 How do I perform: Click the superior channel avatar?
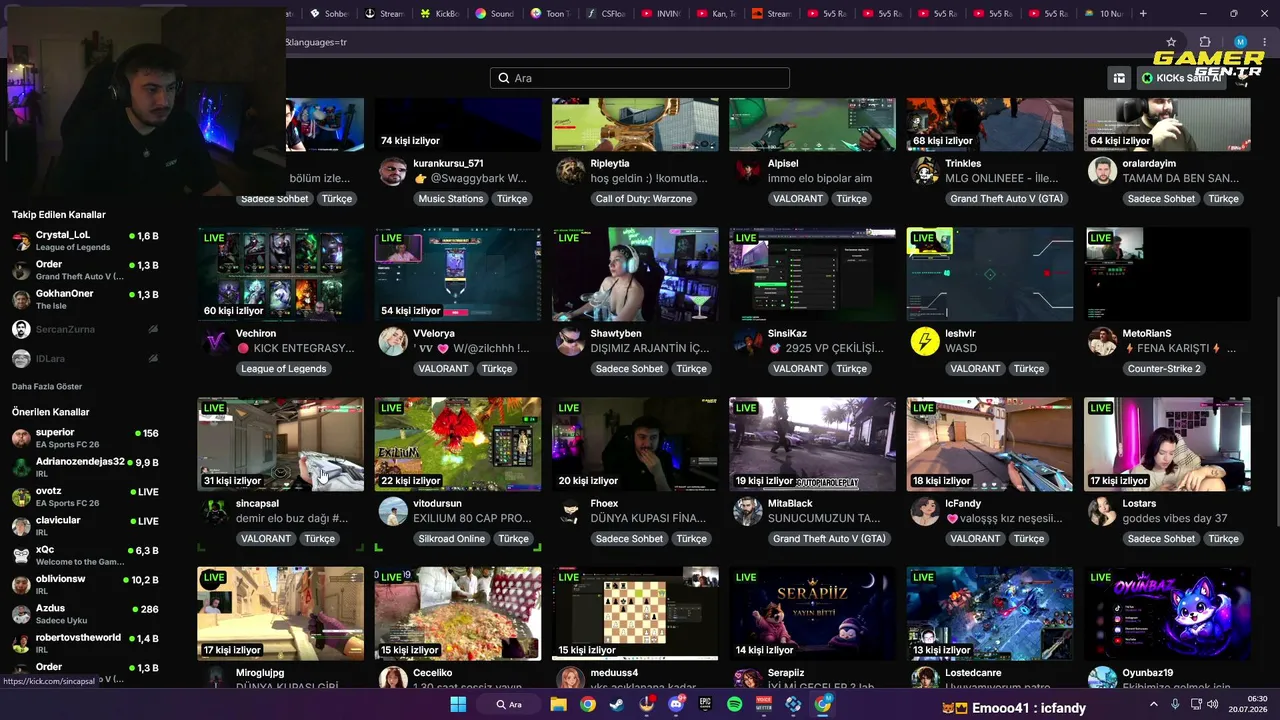click(21, 438)
